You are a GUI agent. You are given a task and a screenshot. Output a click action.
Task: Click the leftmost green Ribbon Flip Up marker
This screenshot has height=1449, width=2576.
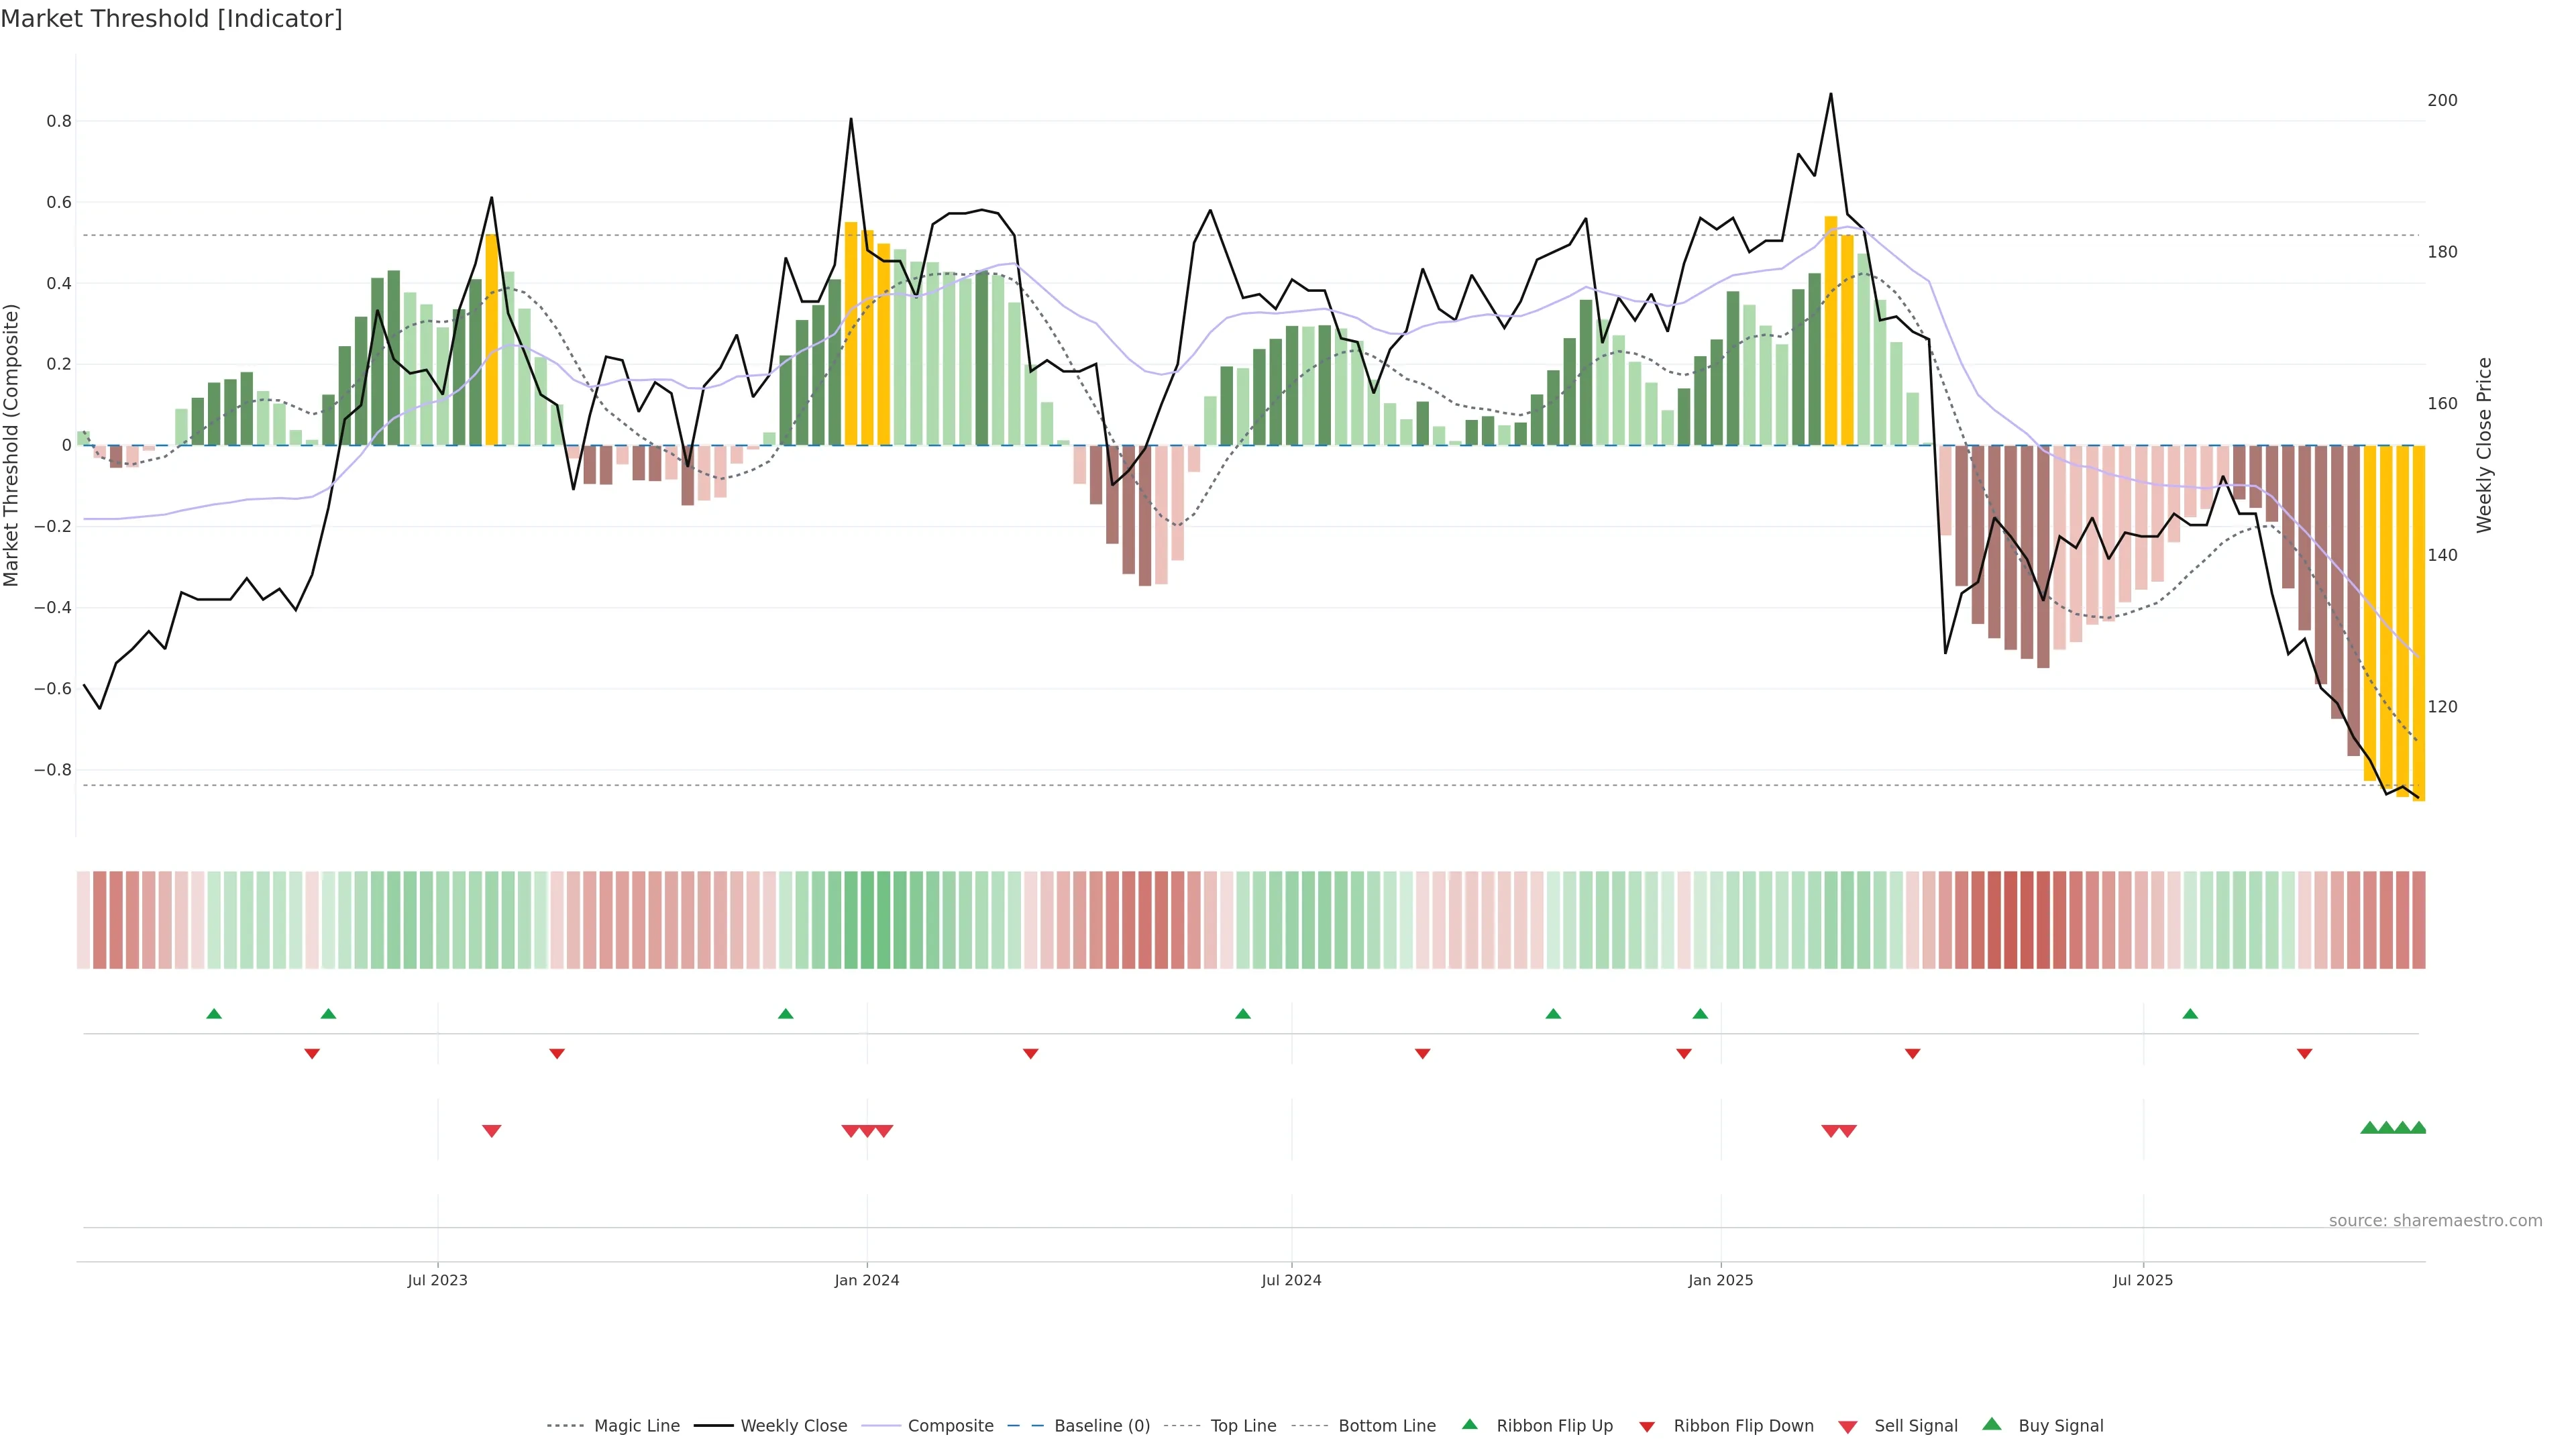pyautogui.click(x=214, y=1014)
